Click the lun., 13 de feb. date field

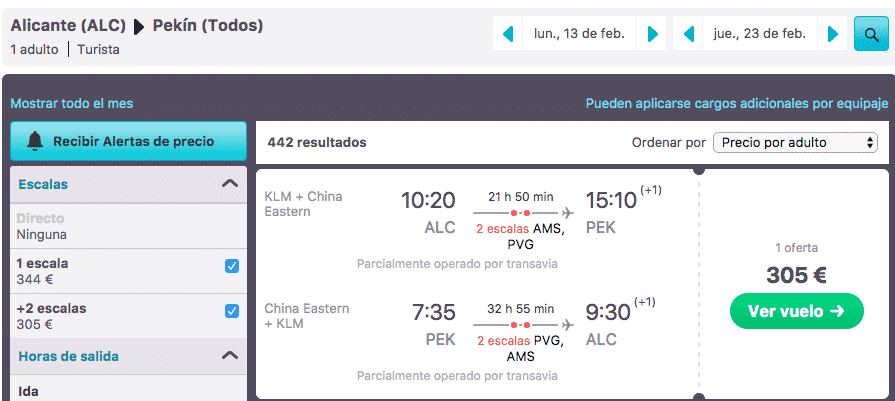pyautogui.click(x=579, y=34)
